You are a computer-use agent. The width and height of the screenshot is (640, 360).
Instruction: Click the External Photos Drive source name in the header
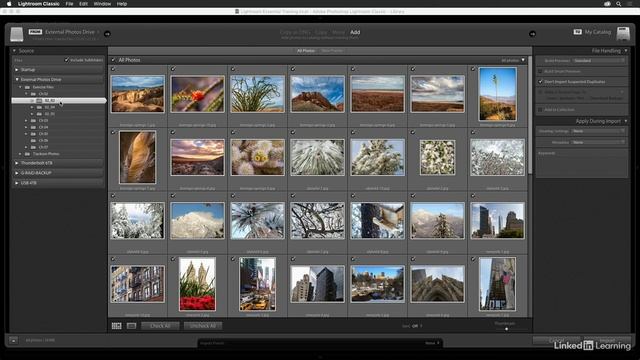tap(70, 32)
